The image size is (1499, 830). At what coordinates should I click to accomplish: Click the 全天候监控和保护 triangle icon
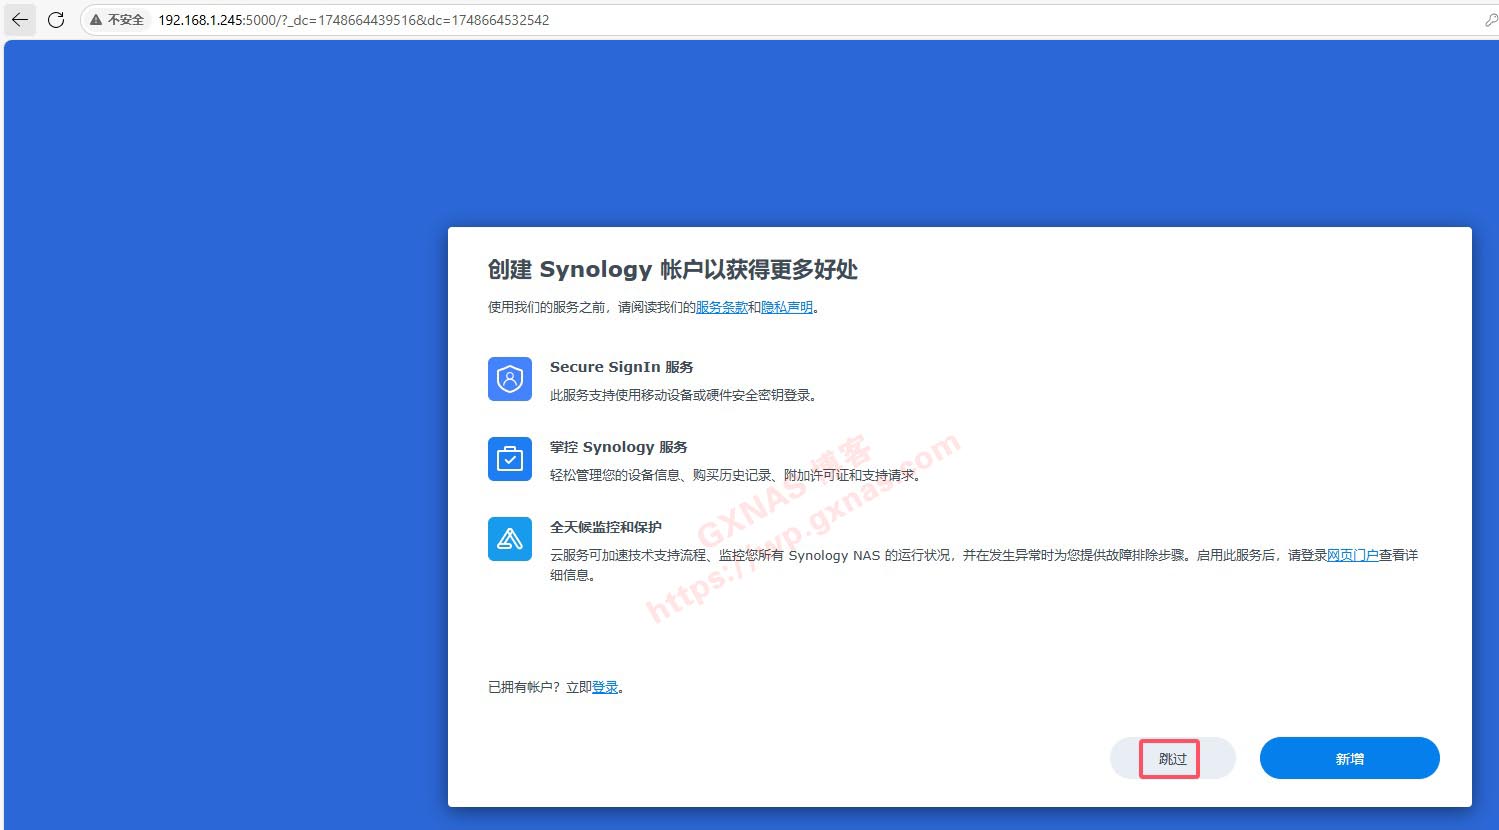click(510, 539)
